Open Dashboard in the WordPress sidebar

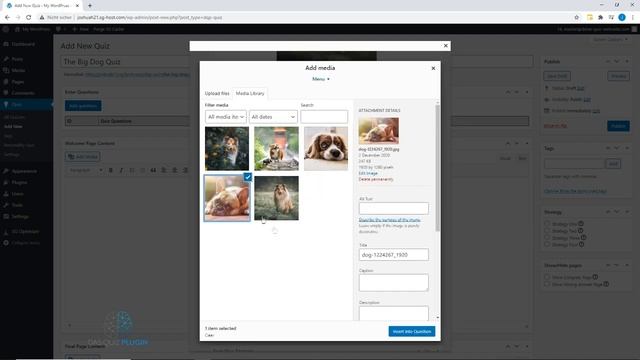tap(23, 44)
